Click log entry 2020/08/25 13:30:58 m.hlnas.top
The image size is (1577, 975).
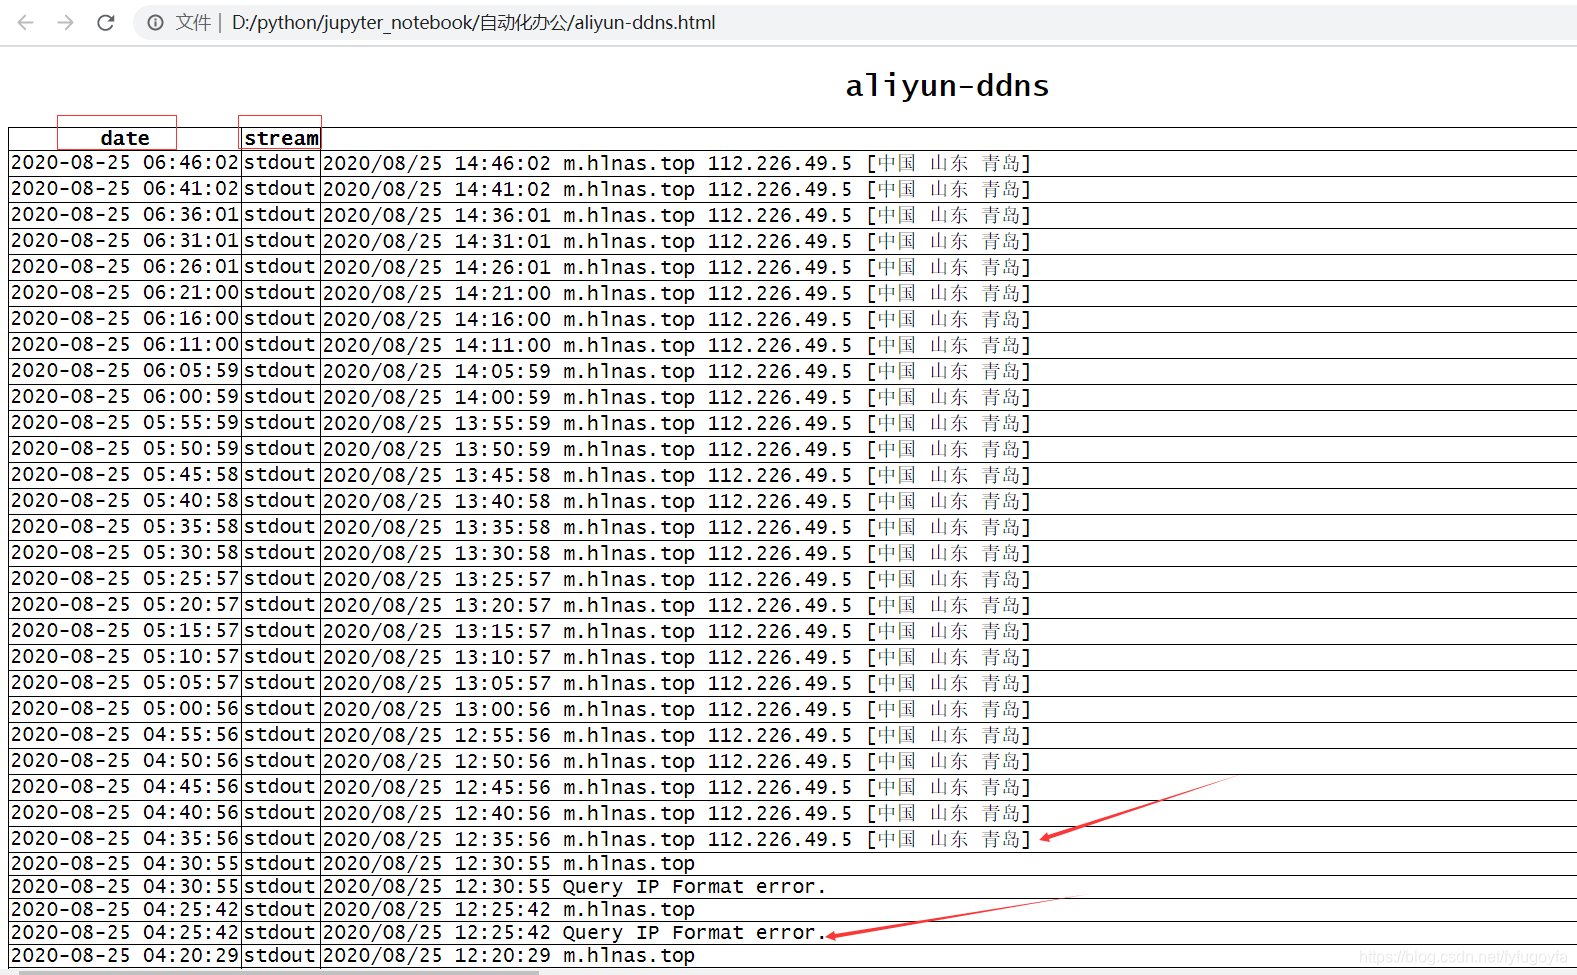[x=676, y=553]
